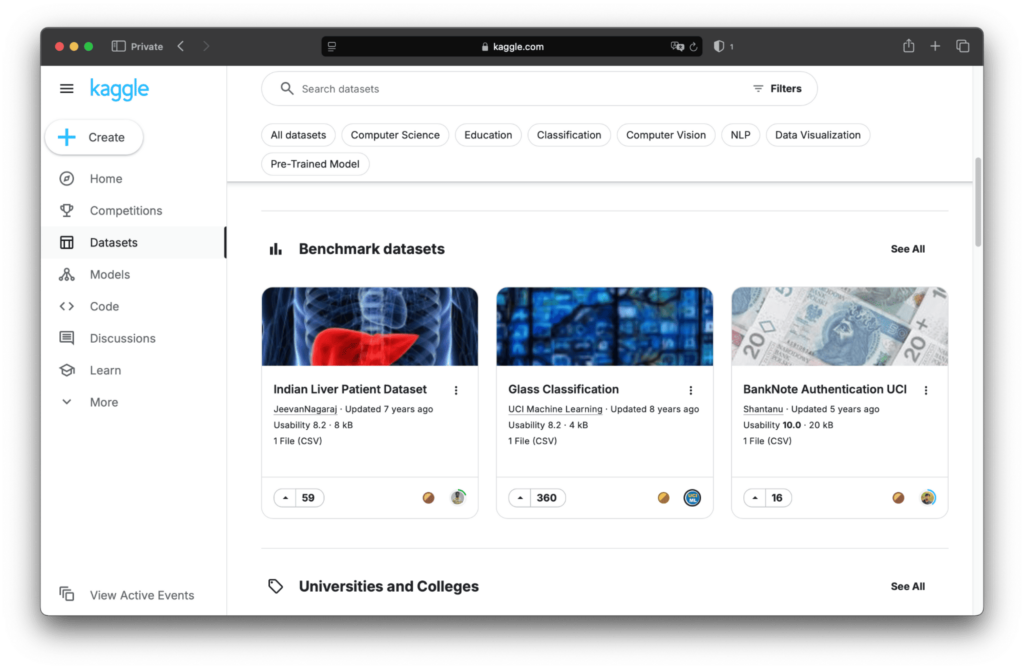Screen dimensions: 1024x669
Task: Toggle Safari's sidebar panel button
Action: coord(118,46)
